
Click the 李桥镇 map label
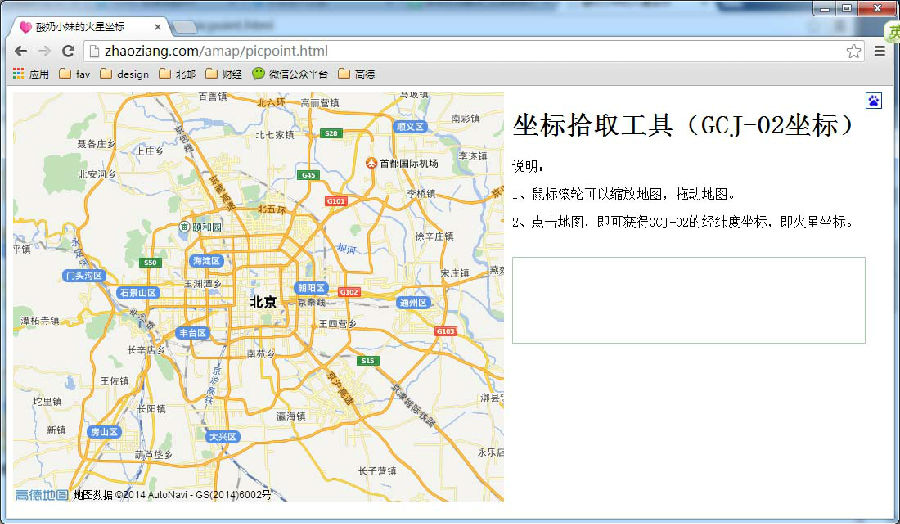click(421, 193)
